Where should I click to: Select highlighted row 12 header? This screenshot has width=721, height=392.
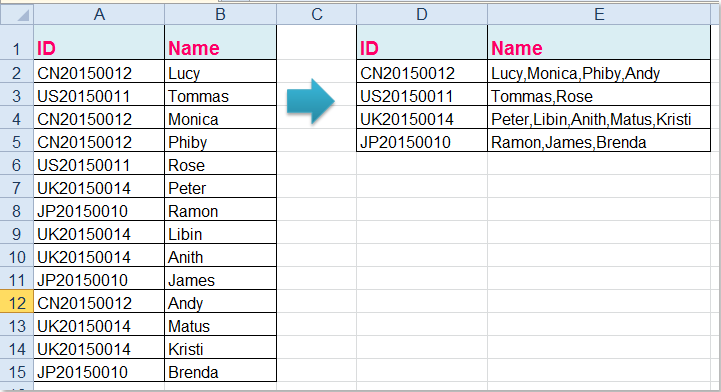tap(17, 301)
